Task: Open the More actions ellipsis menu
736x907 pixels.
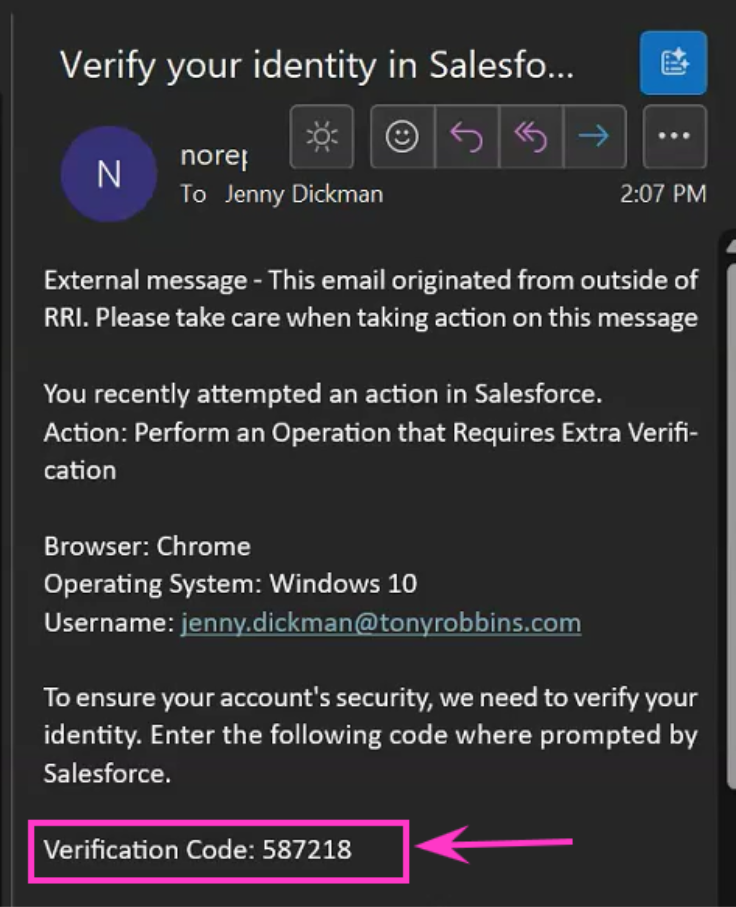Action: 674,137
